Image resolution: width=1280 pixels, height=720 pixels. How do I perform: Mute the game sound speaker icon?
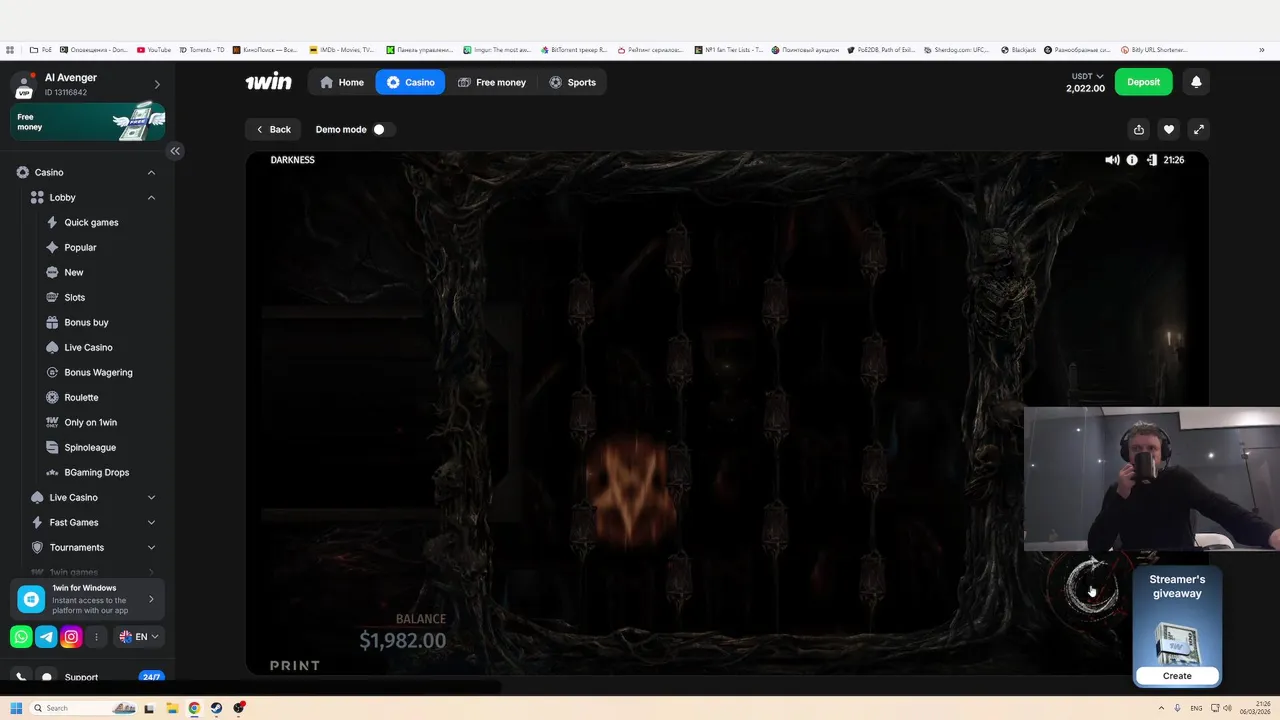pyautogui.click(x=1112, y=160)
